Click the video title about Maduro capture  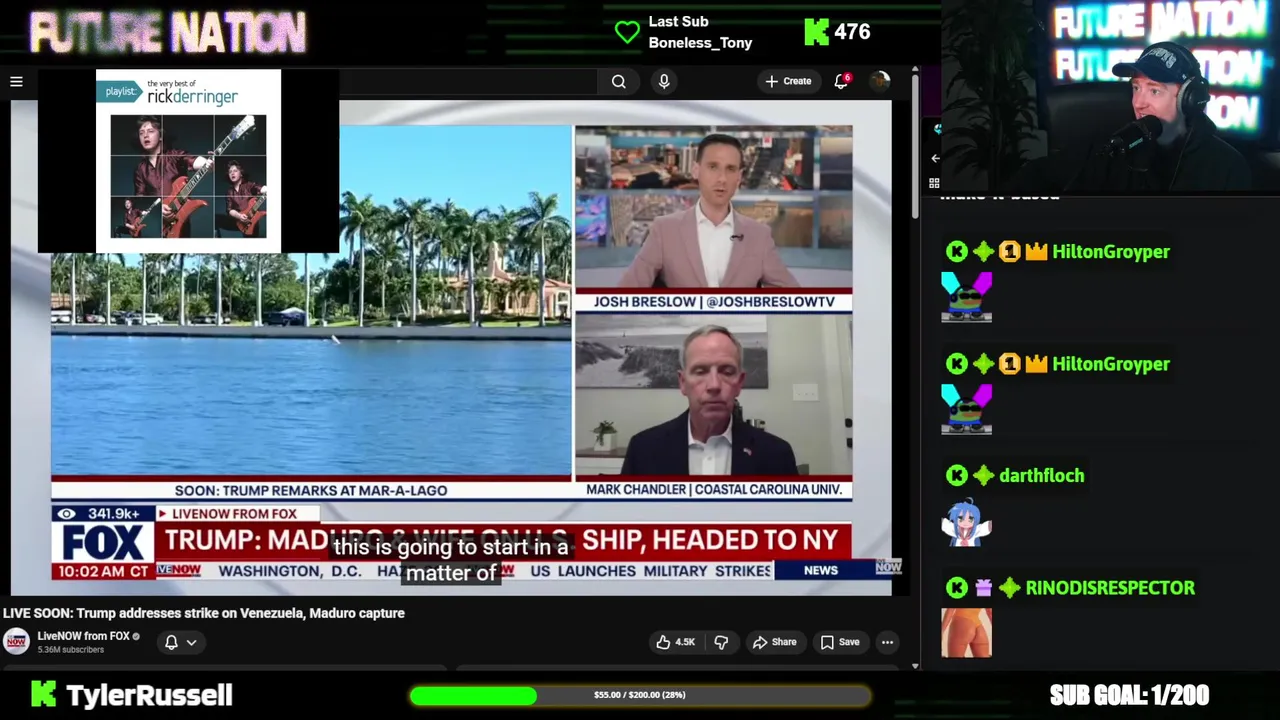pyautogui.click(x=204, y=613)
